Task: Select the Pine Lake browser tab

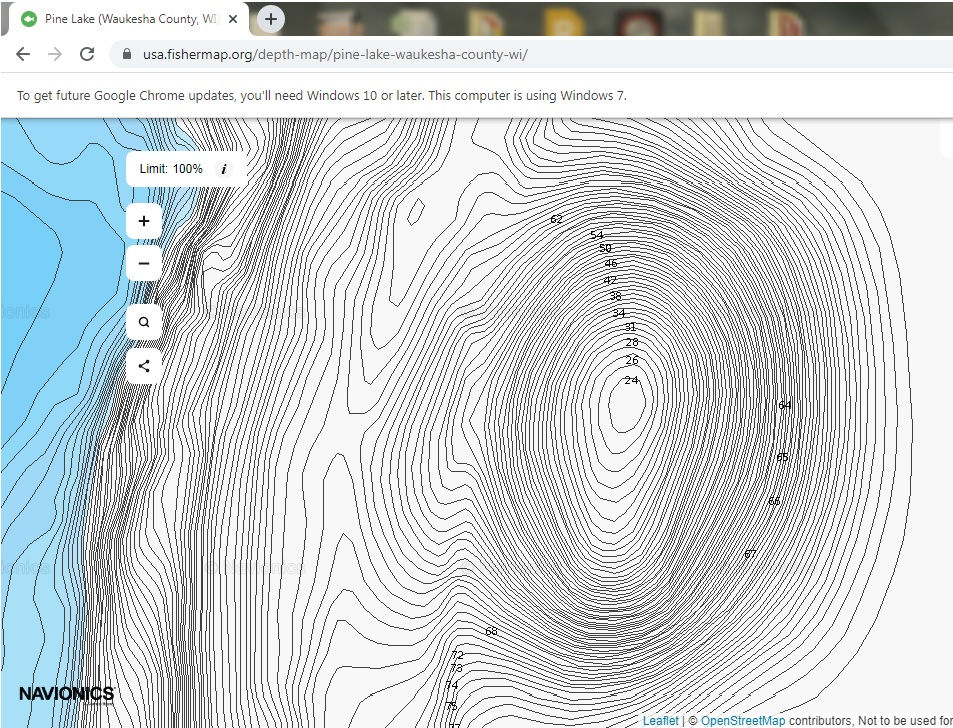Action: (128, 19)
